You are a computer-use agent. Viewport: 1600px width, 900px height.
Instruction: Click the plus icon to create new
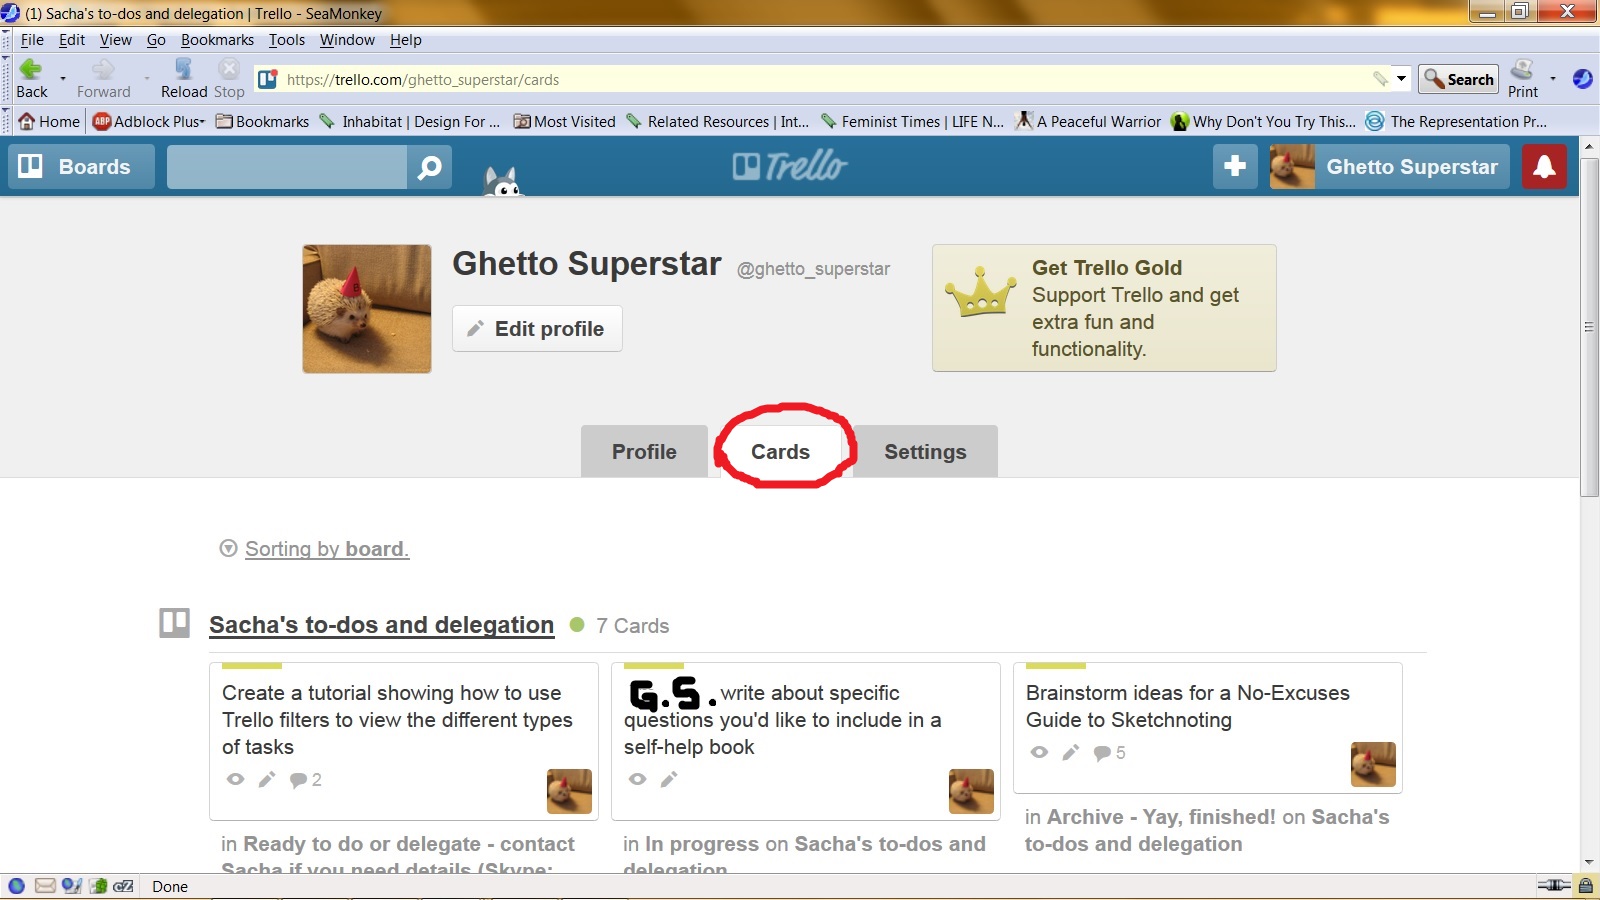pos(1235,166)
